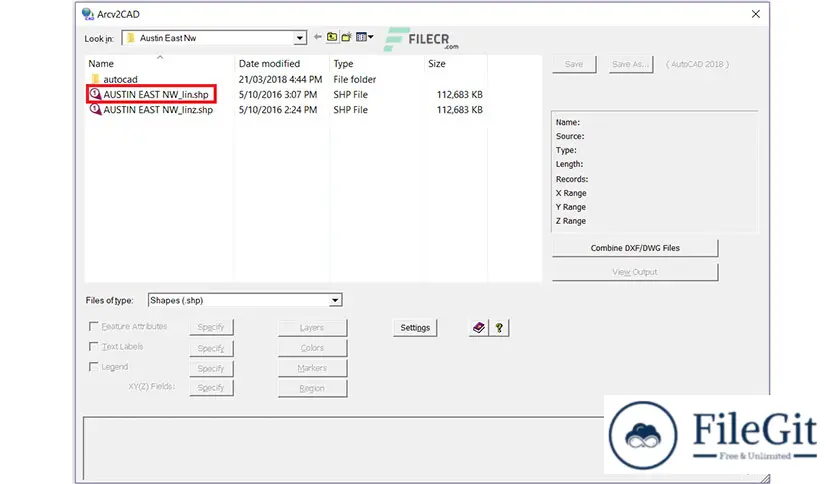836x484 pixels.
Task: Open the Markers button
Action: 312,368
